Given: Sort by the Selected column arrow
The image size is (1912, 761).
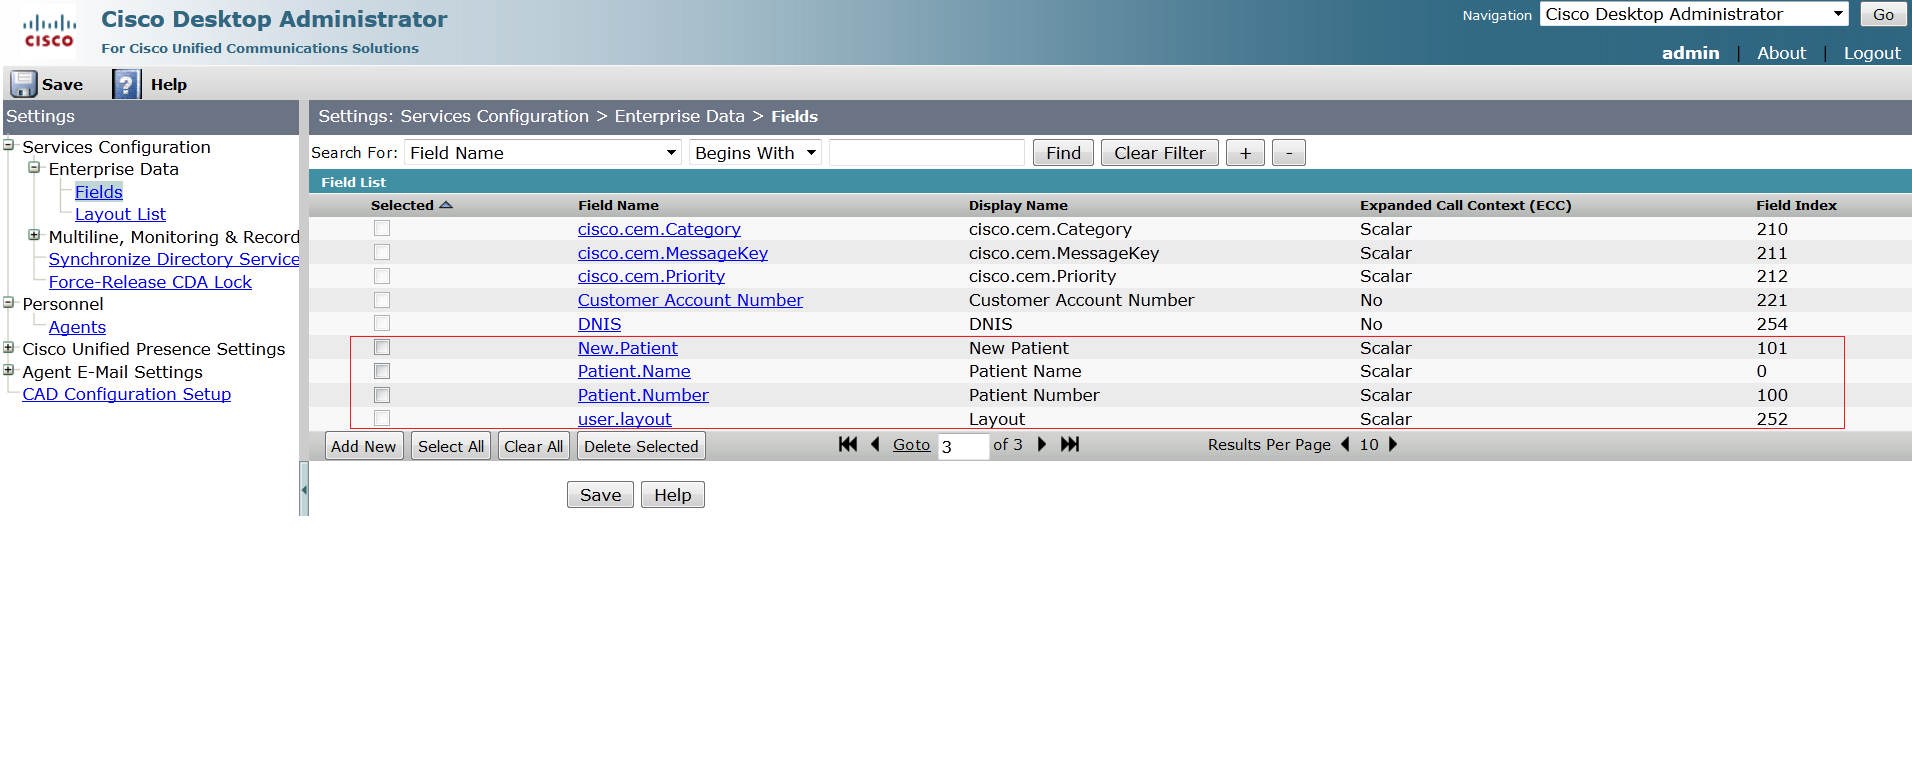Looking at the screenshot, I should pyautogui.click(x=446, y=205).
